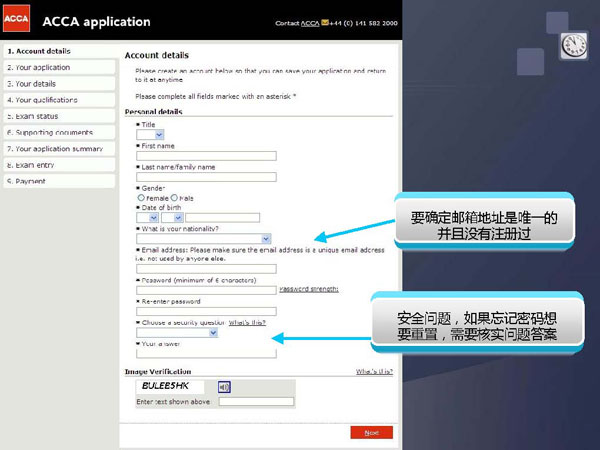
Task: Open the Title dropdown
Action: point(149,134)
